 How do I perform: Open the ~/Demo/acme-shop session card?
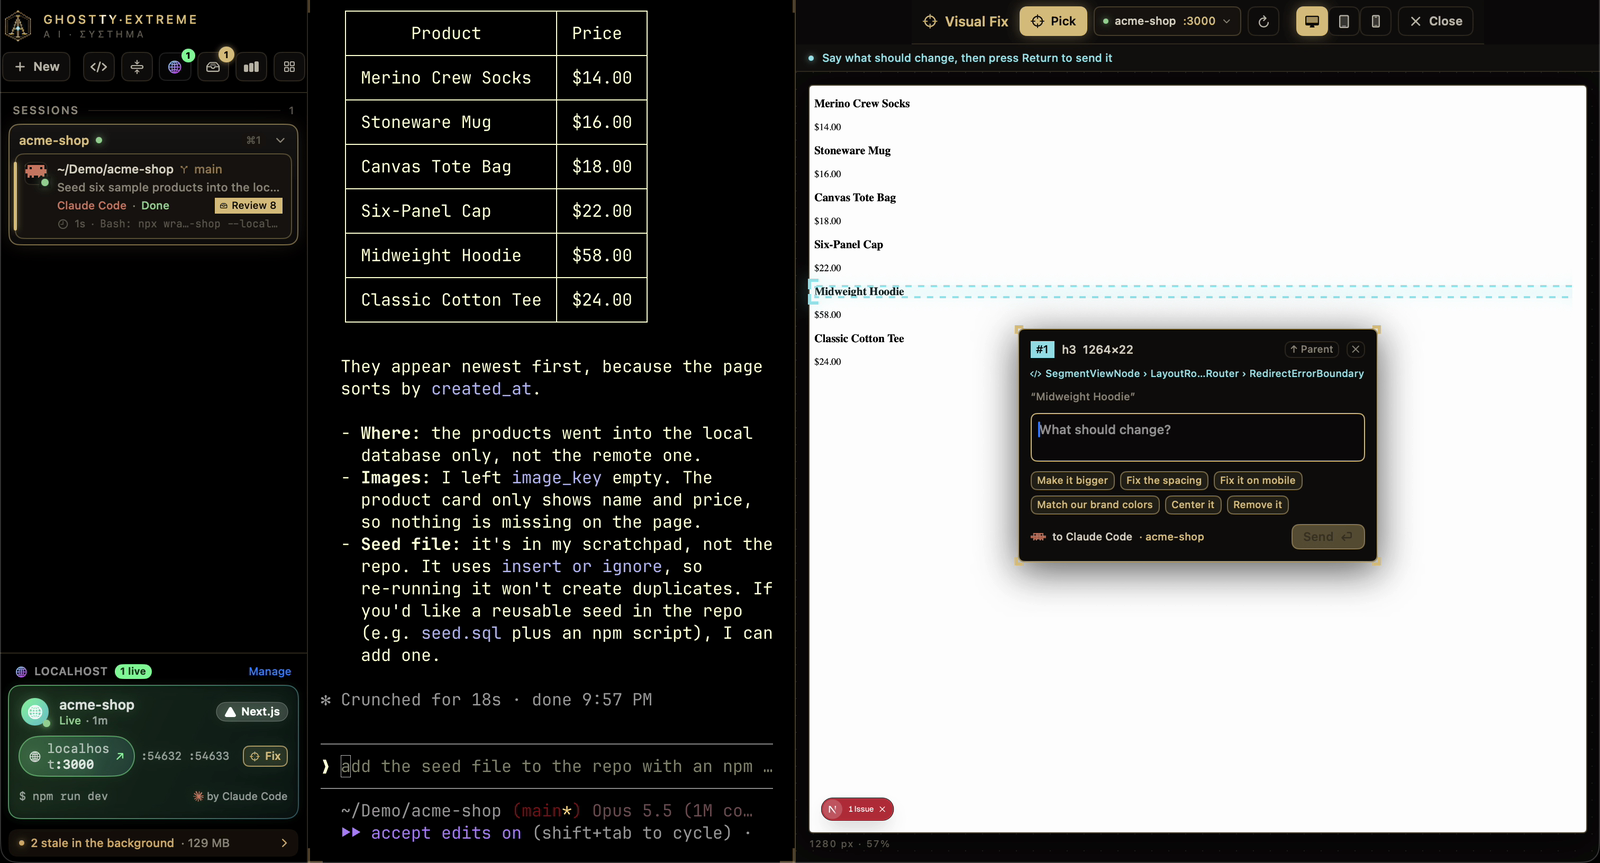pos(153,197)
